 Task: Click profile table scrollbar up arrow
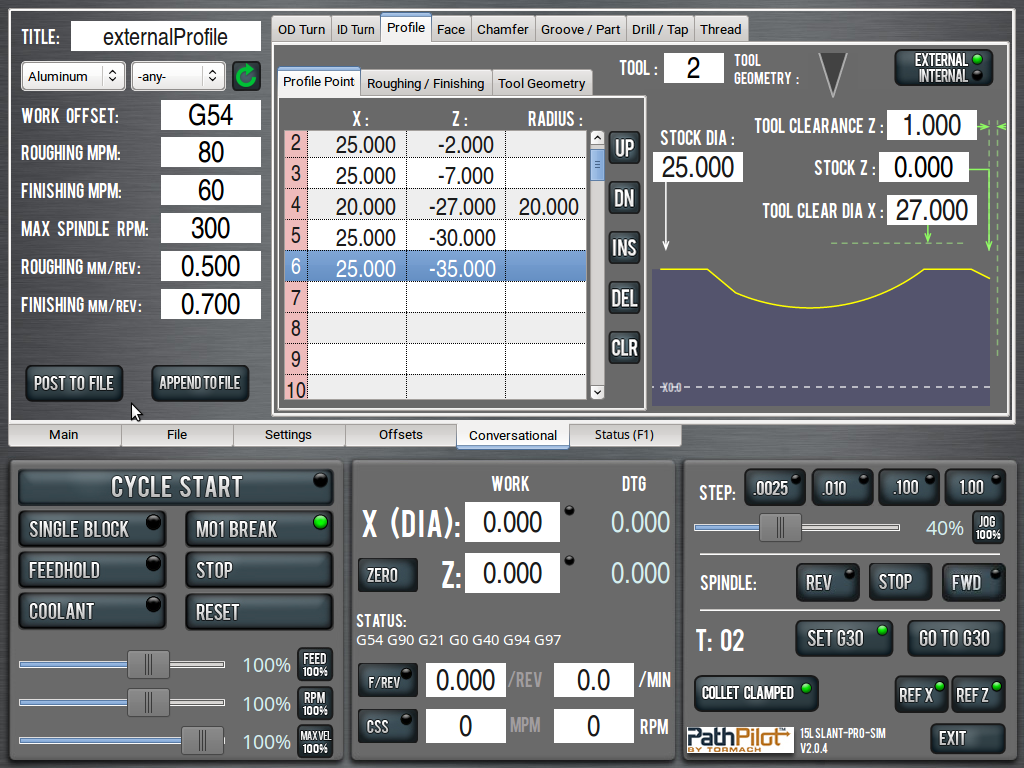(x=597, y=138)
